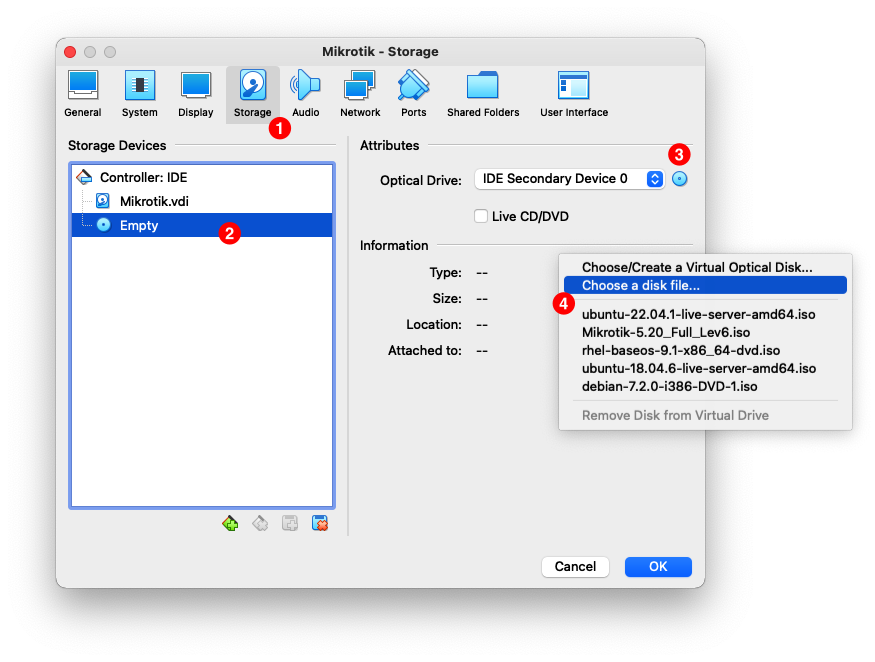
Task: Select Mikrotik-5.20_Full_Lev6.iso from the menu
Action: click(666, 332)
